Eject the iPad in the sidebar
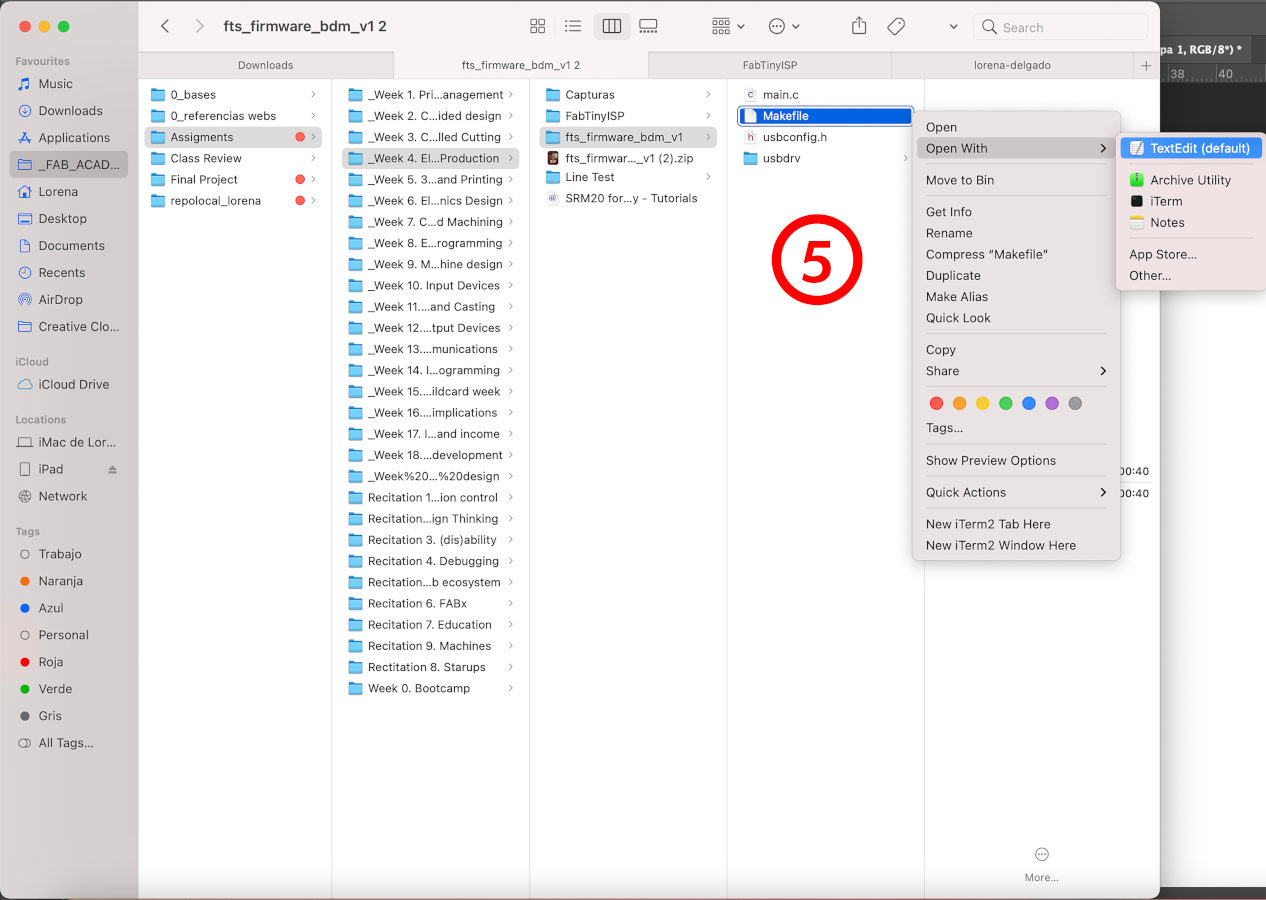Screen dimensions: 1266x900 pyautogui.click(x=112, y=470)
